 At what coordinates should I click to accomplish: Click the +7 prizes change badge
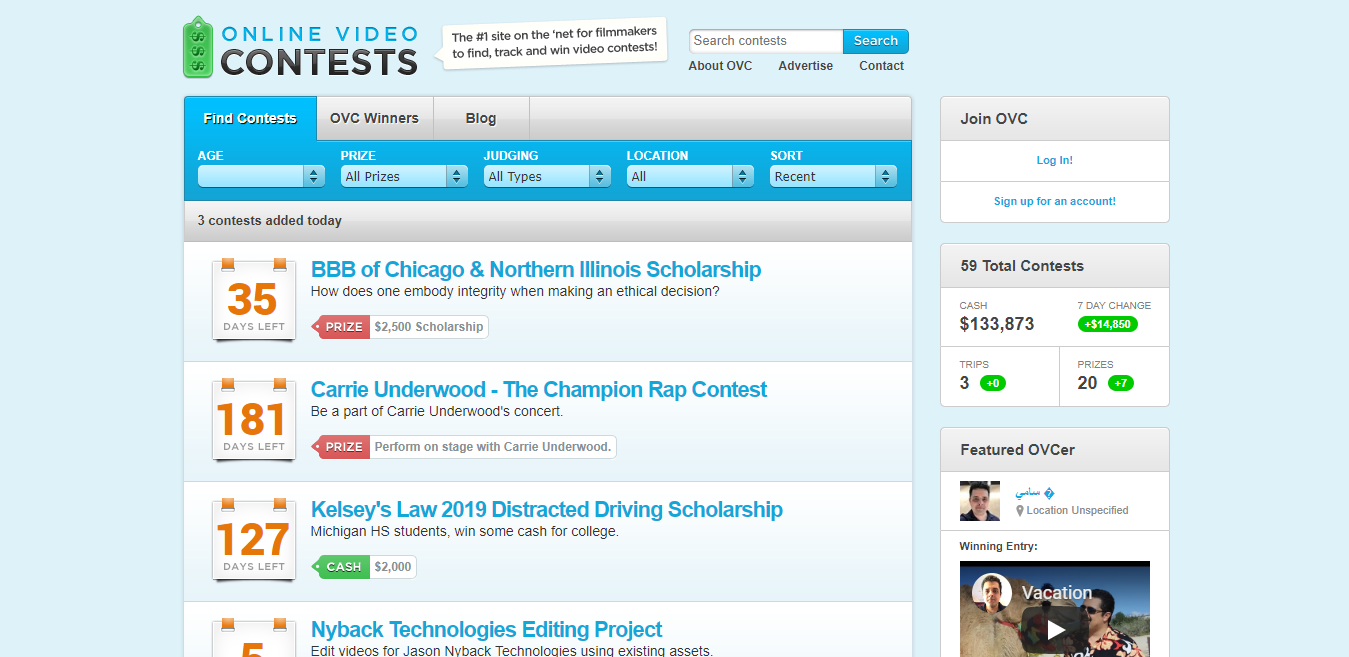coord(1121,383)
